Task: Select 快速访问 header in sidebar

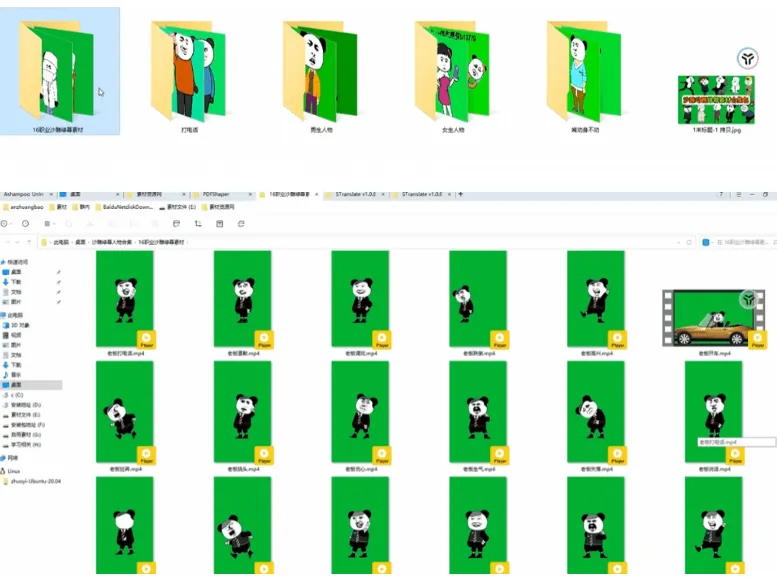Action: pos(14,262)
